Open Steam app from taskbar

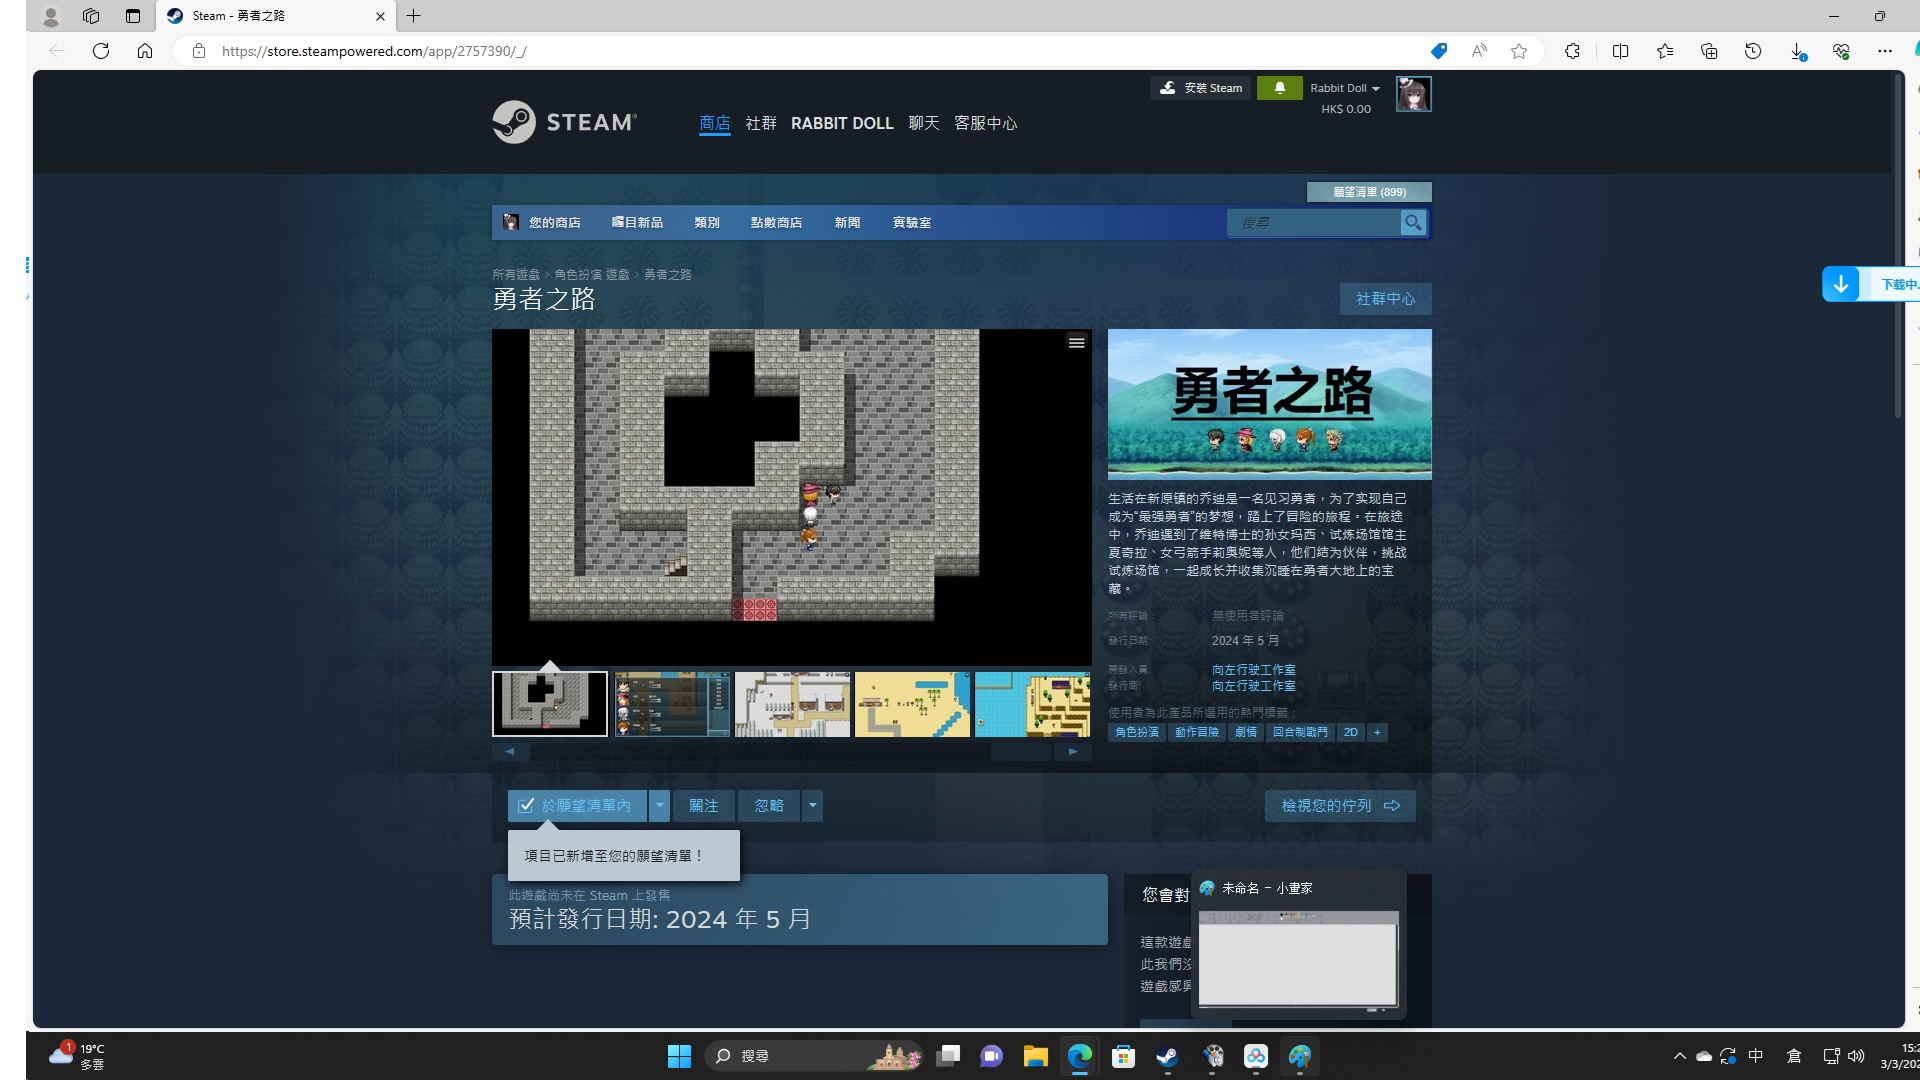pos(1167,1056)
